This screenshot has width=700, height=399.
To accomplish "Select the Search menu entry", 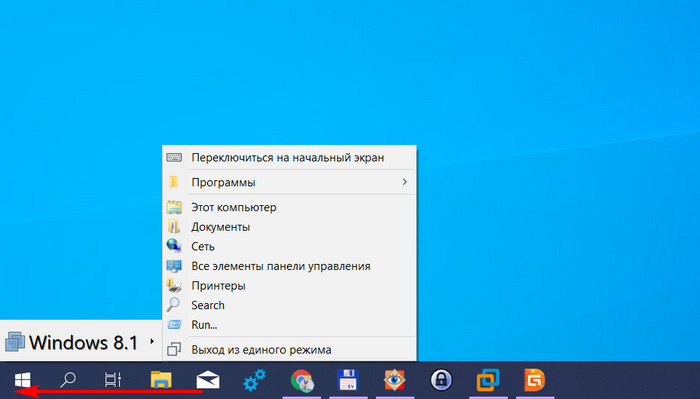I will point(290,305).
